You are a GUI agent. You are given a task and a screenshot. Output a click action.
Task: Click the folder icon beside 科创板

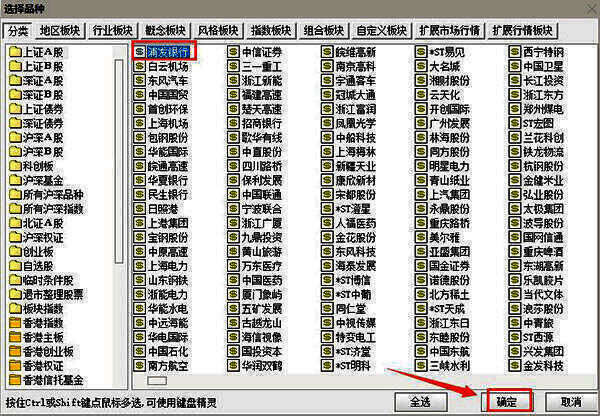pos(15,166)
